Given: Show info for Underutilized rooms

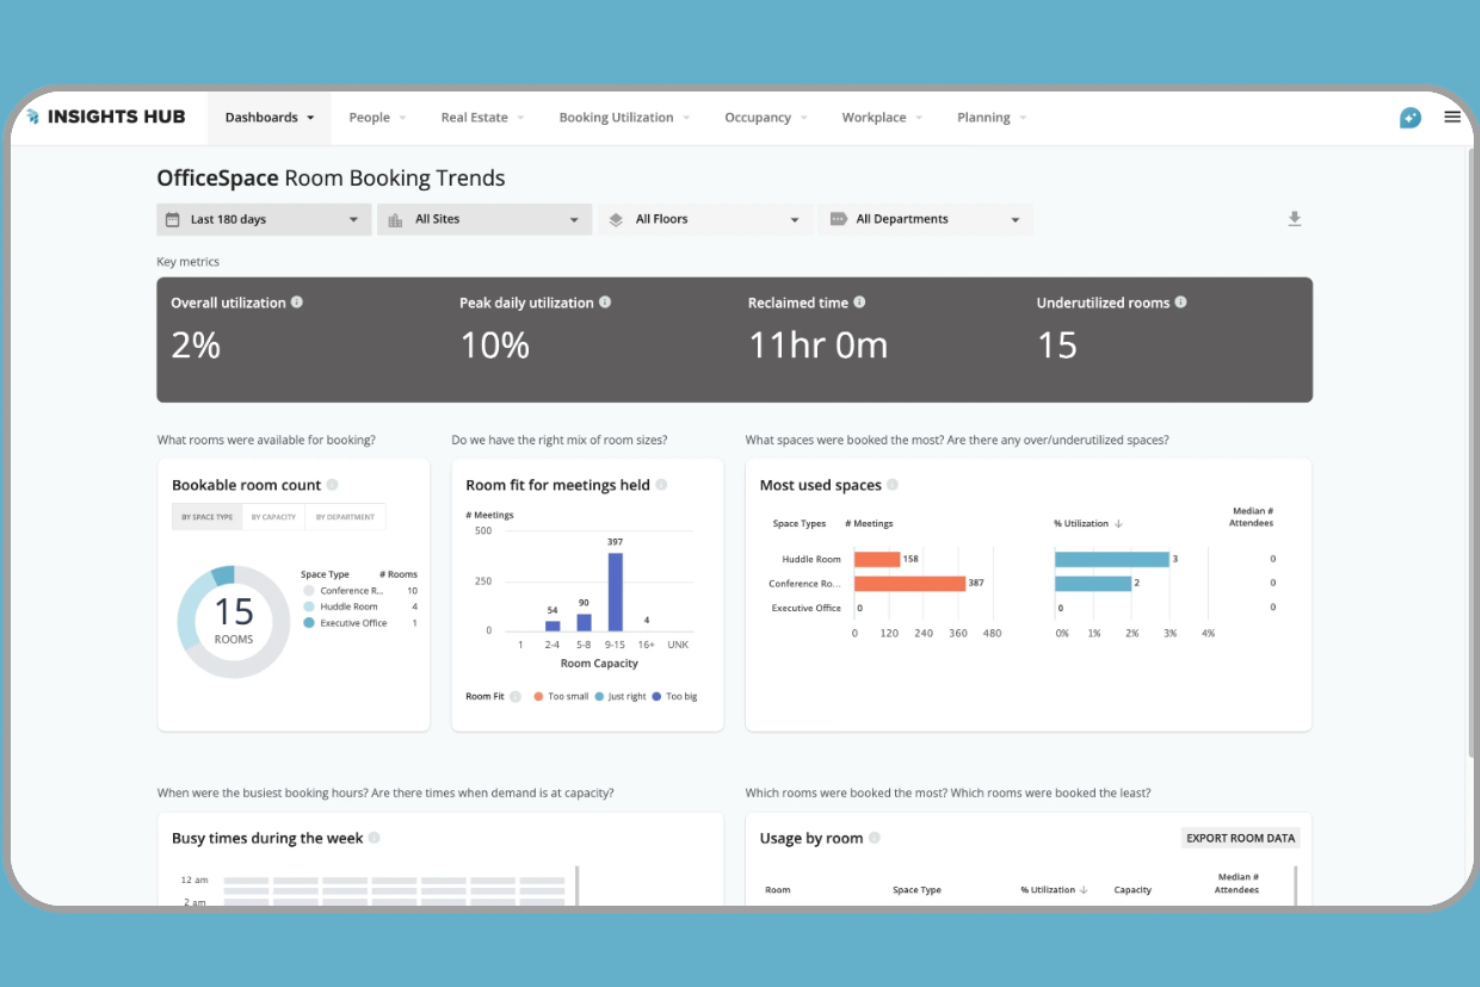Looking at the screenshot, I should [1181, 302].
